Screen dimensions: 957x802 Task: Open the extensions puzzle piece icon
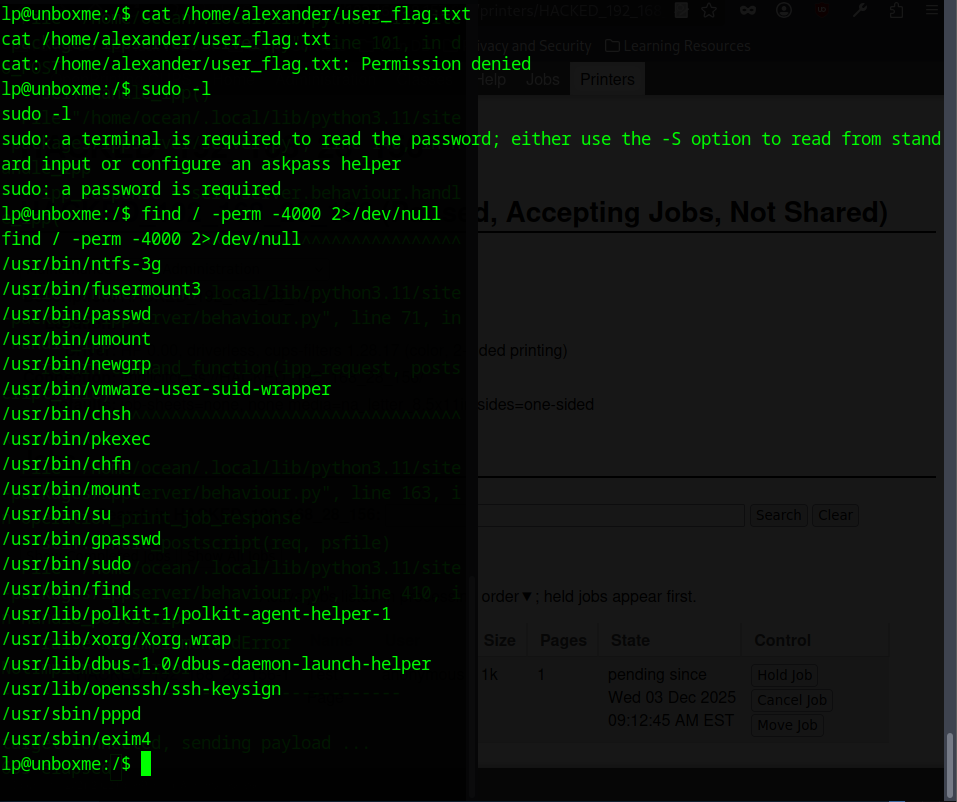click(x=897, y=11)
